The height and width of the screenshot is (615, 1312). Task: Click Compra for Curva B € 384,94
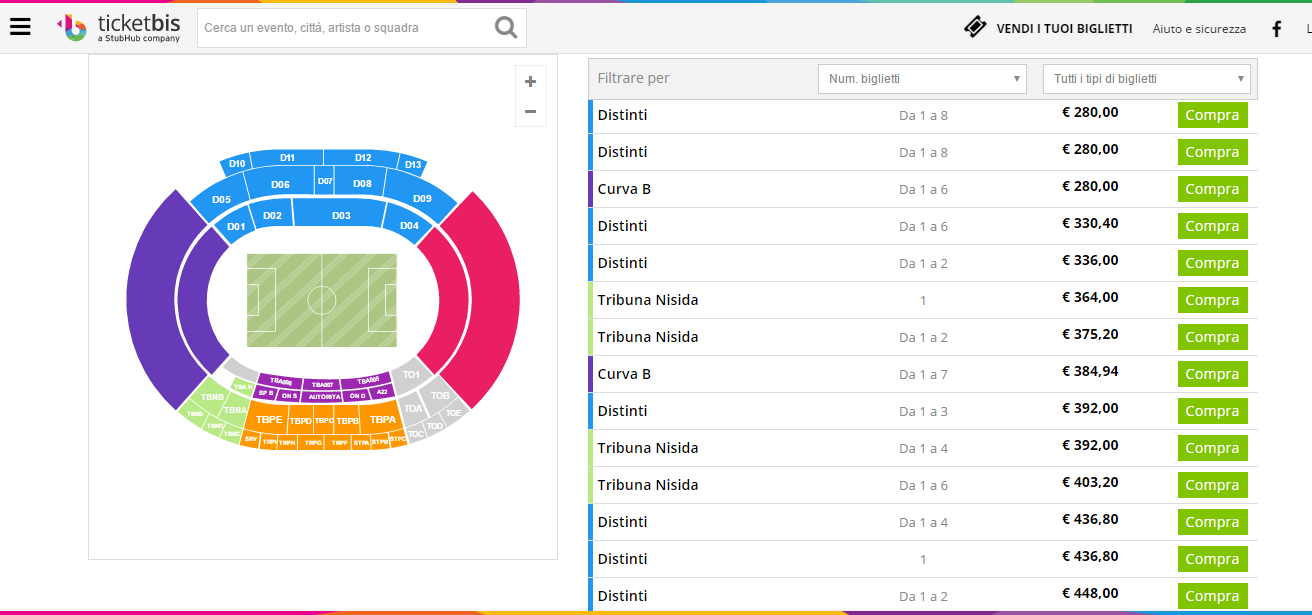pos(1212,374)
